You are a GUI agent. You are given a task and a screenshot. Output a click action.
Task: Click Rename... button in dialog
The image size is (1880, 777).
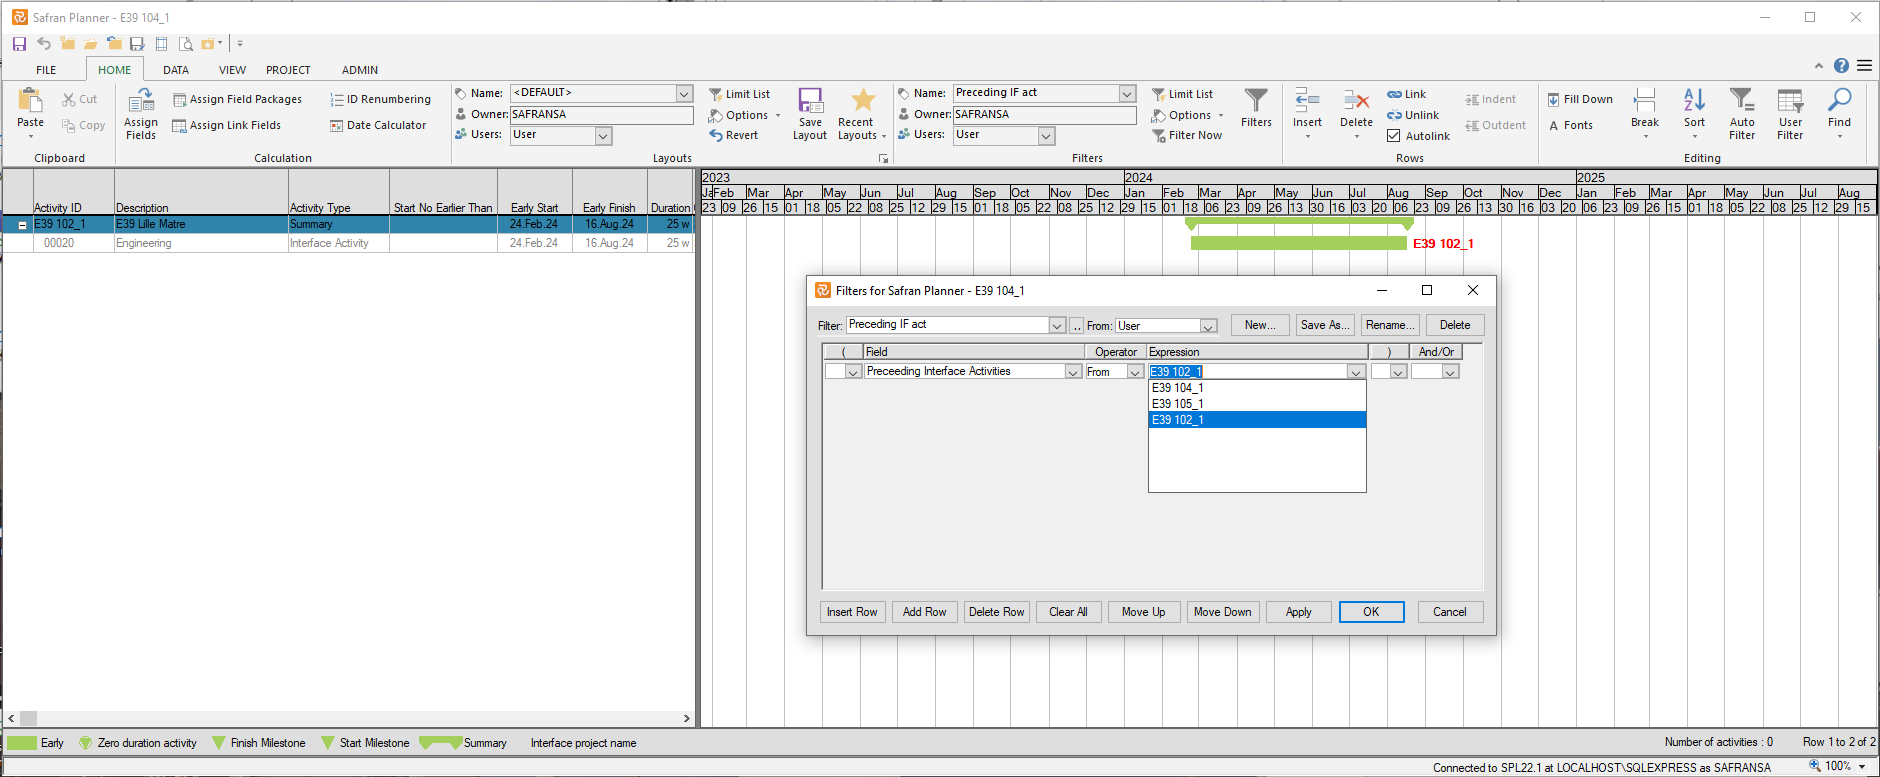click(x=1390, y=325)
